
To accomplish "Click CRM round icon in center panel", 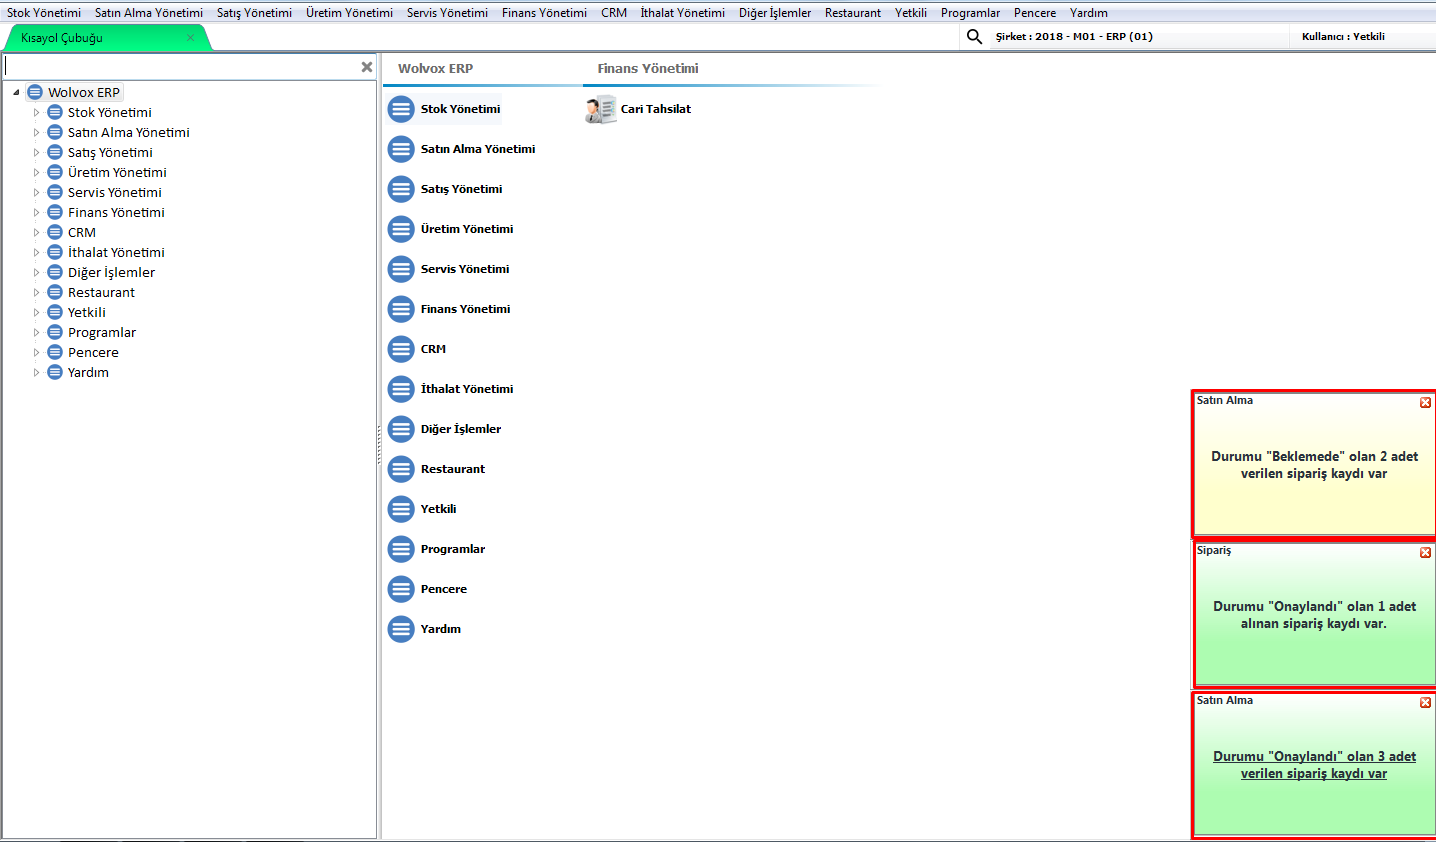I will click(401, 349).
